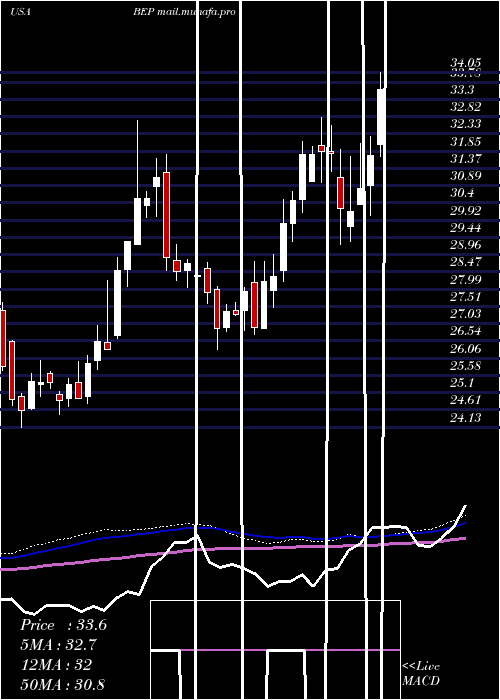The image size is (500, 700).
Task: Click the 28.47 price axis label
Action: click(465, 262)
